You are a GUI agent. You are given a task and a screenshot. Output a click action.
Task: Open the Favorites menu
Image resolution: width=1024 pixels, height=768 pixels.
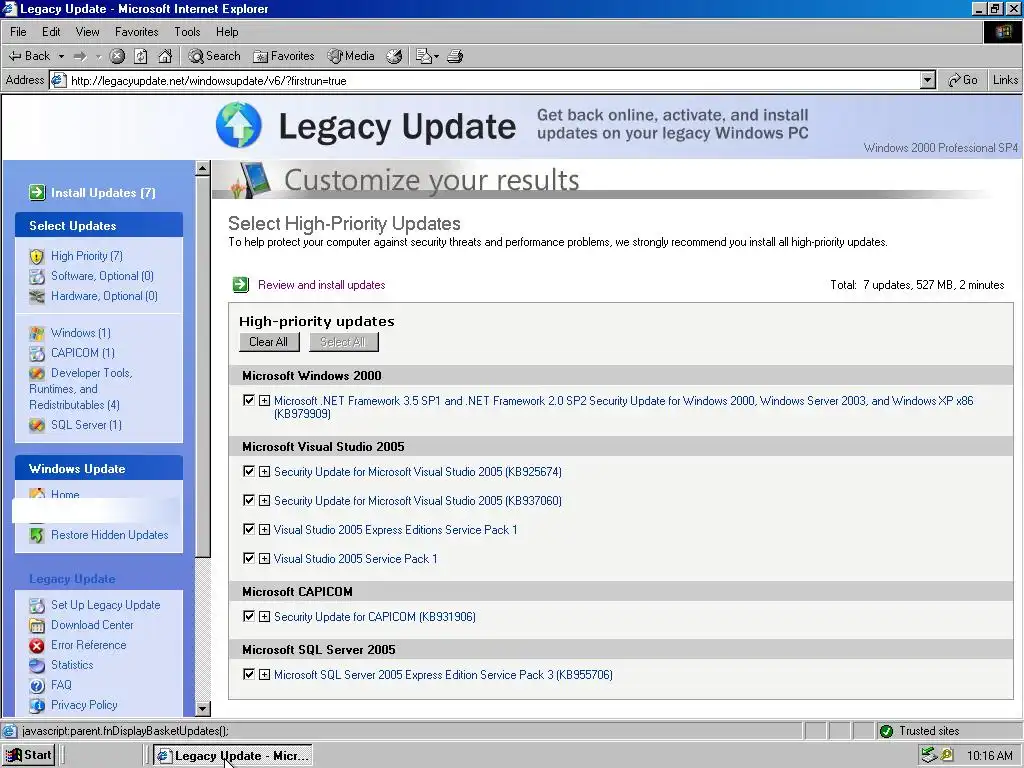[136, 31]
